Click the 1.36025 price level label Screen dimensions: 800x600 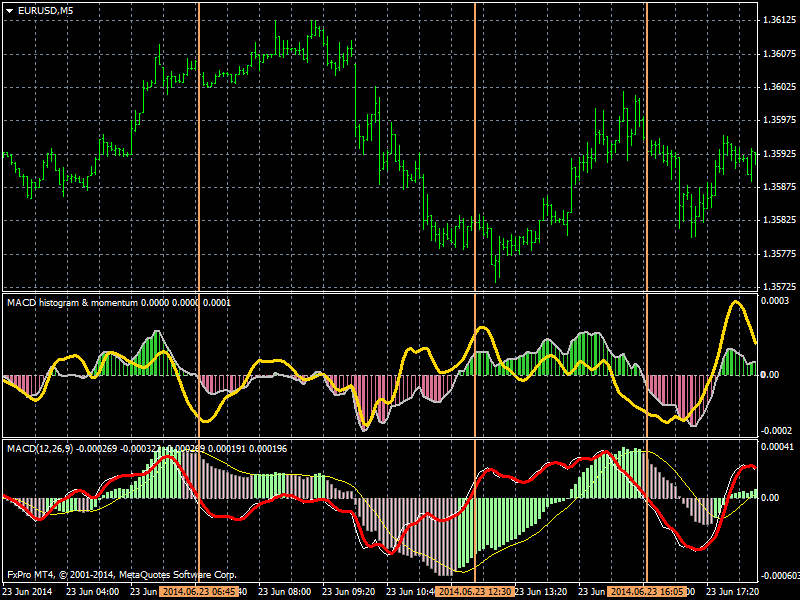[x=779, y=87]
